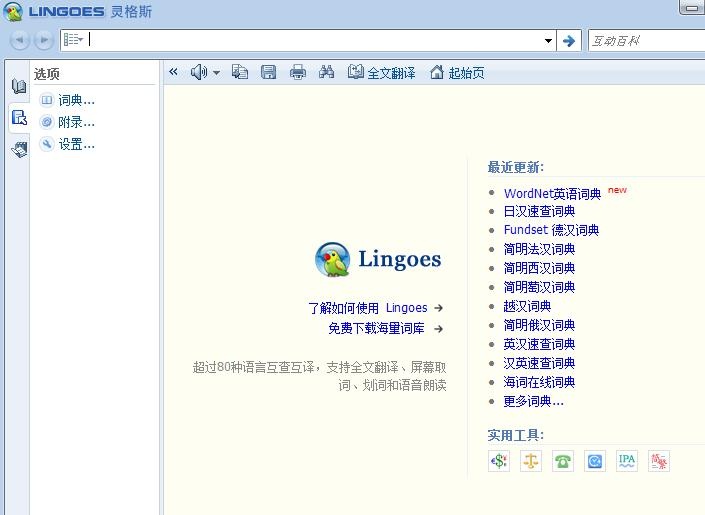Select the options sidebar tab icon
Screen dimensions: 705x515
pyautogui.click(x=19, y=118)
